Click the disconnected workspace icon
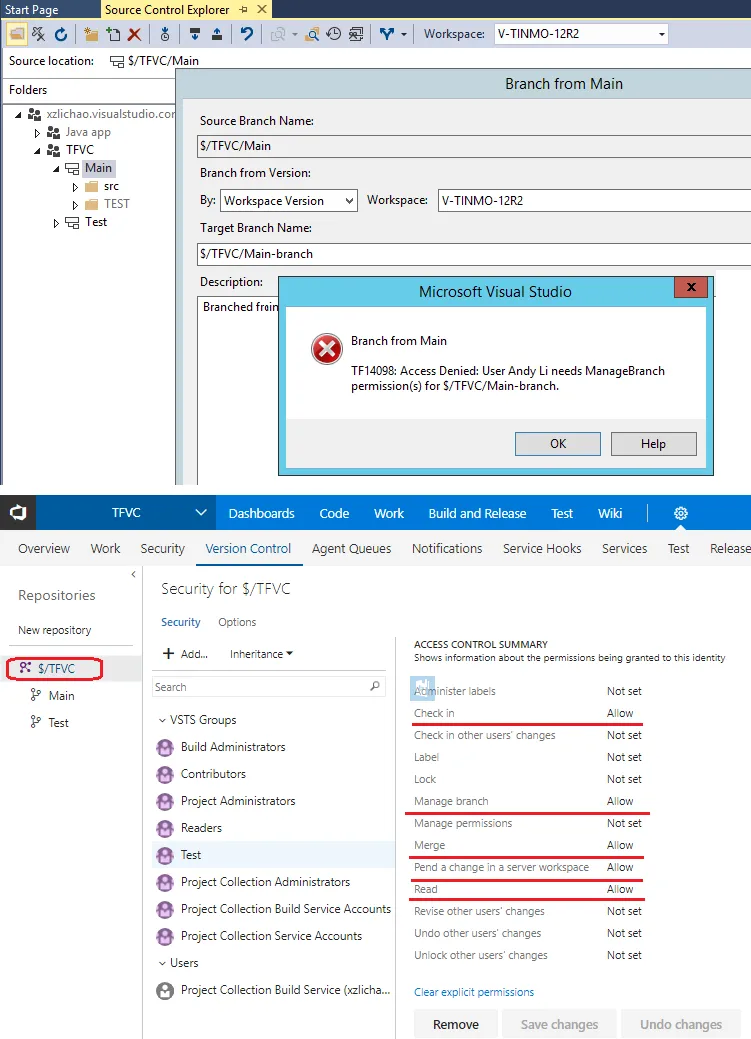Viewport: 751px width, 1039px height. pyautogui.click(x=38, y=34)
